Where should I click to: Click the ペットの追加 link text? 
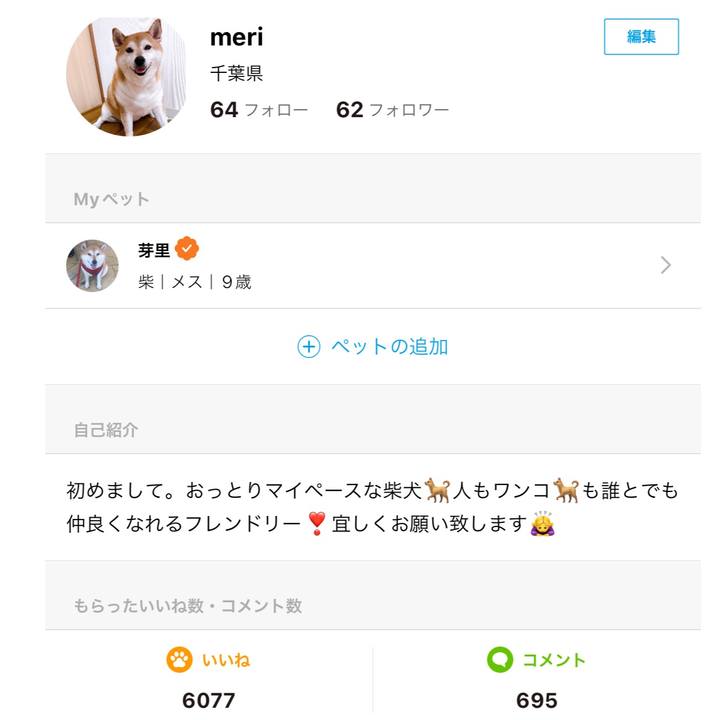click(389, 347)
